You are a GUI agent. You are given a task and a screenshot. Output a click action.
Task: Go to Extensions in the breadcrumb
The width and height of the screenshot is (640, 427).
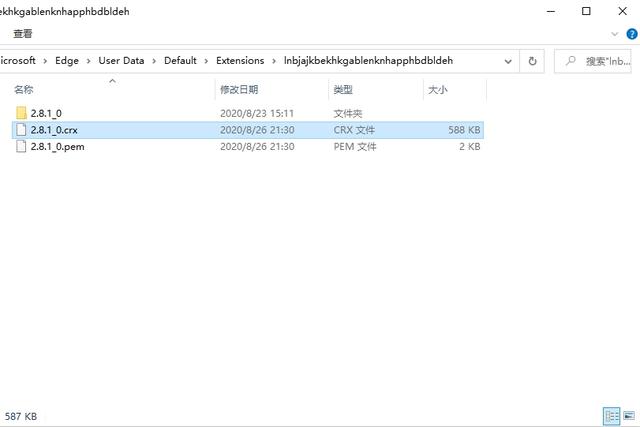[240, 60]
